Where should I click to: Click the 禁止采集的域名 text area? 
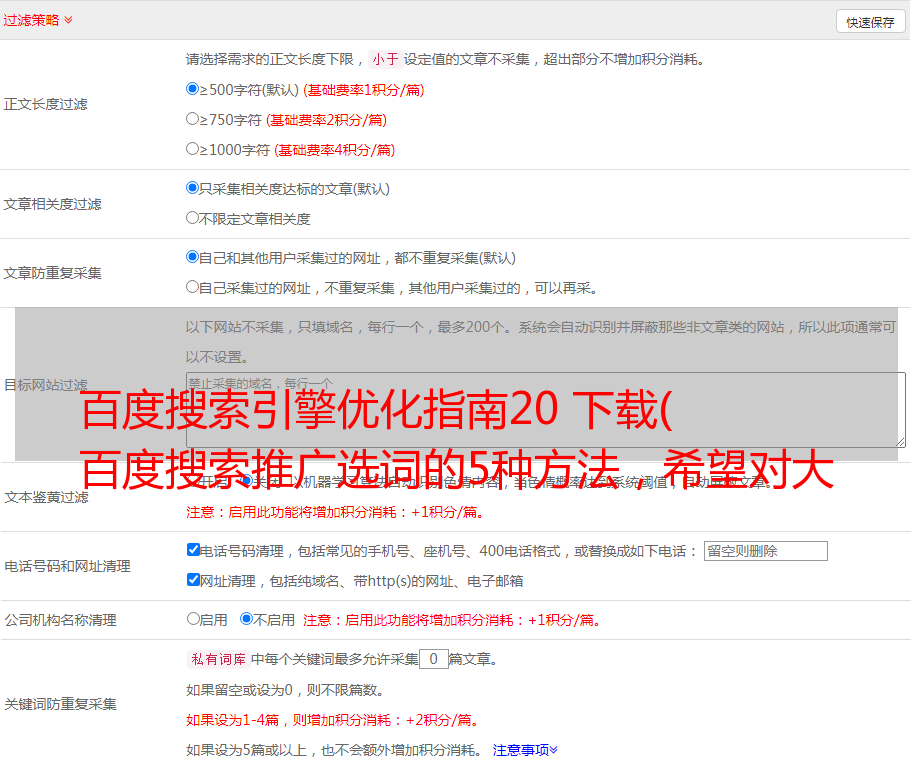coord(545,409)
